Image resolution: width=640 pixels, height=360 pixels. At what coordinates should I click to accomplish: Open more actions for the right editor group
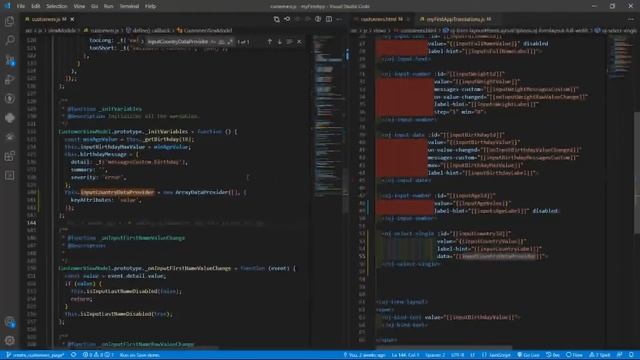coord(631,19)
